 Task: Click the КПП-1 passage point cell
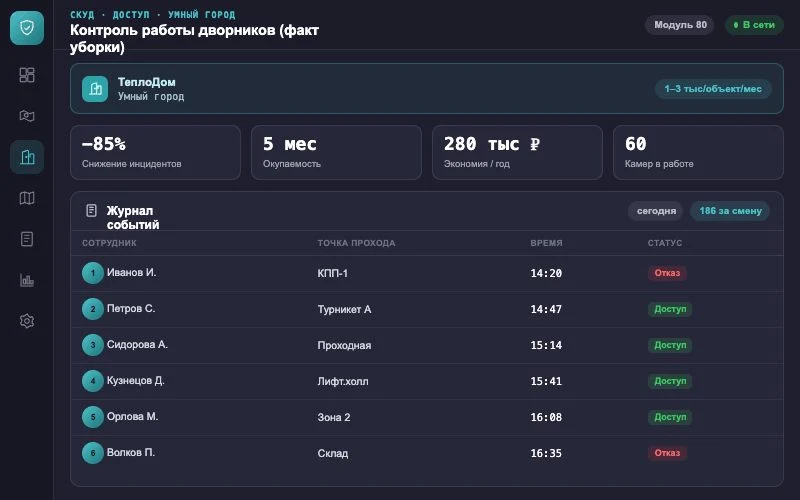333,273
